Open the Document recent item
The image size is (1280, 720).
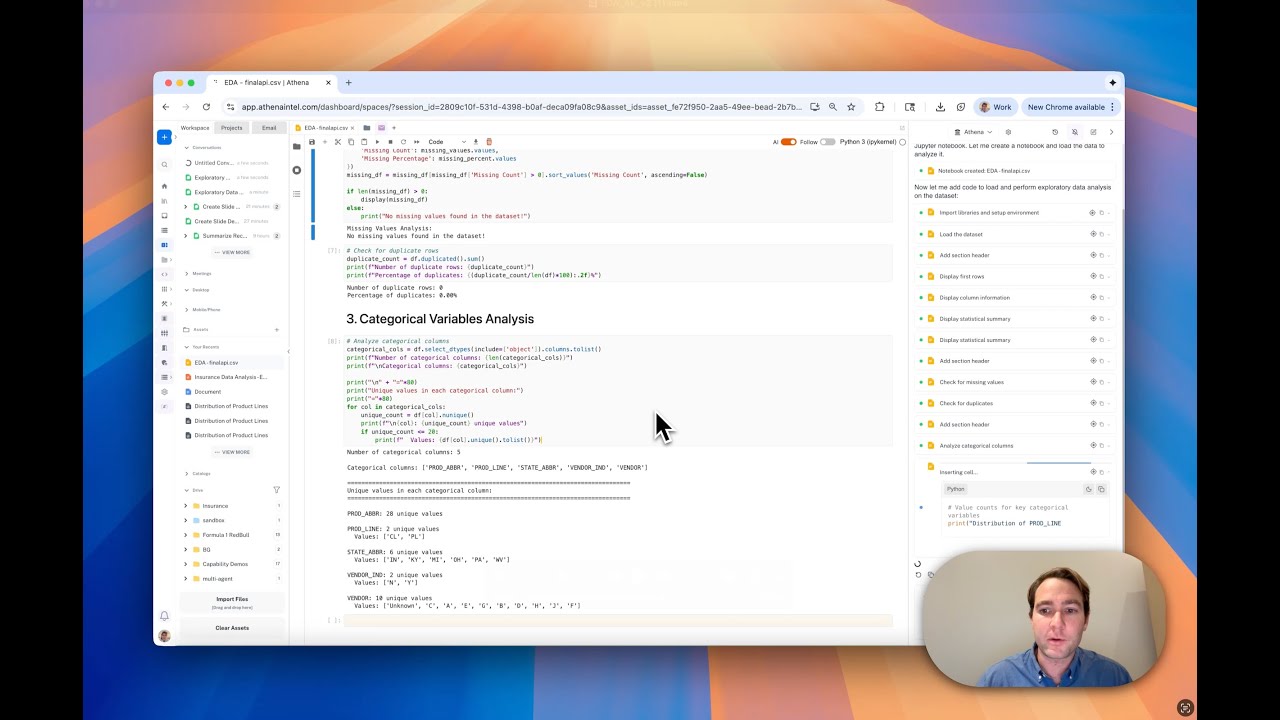click(x=208, y=392)
